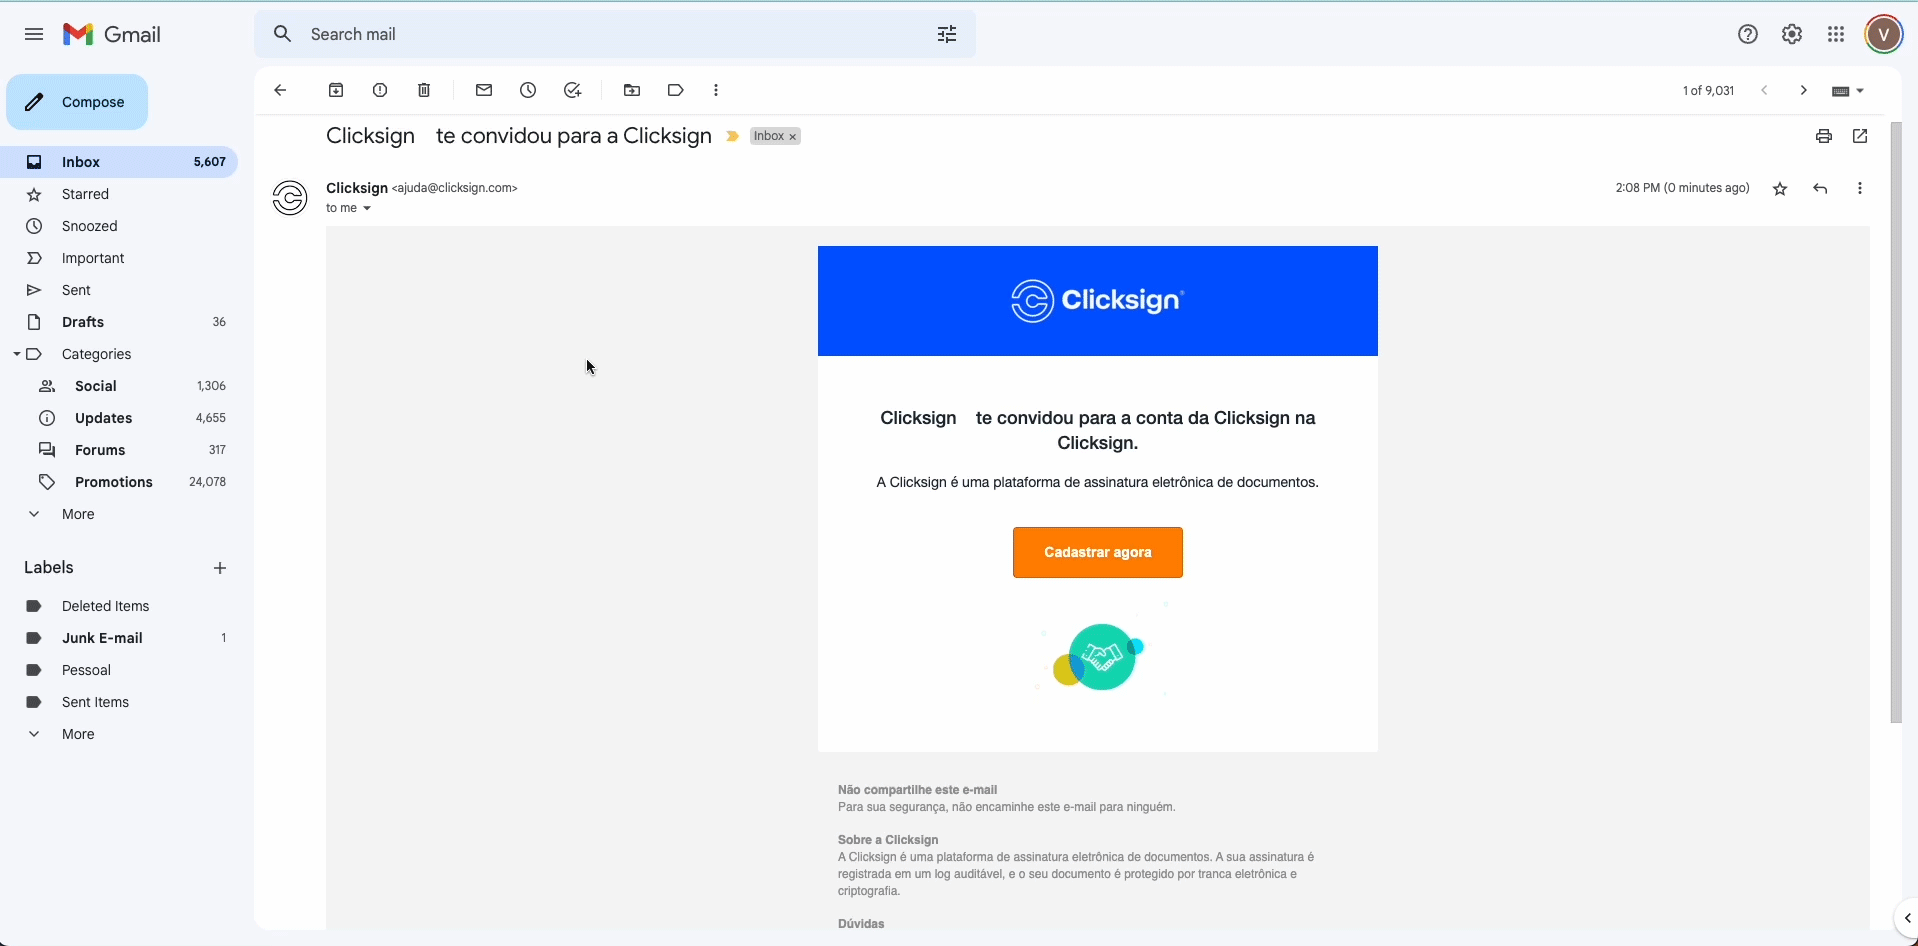Remove the Inbox label with x
1918x946 pixels.
(x=793, y=137)
